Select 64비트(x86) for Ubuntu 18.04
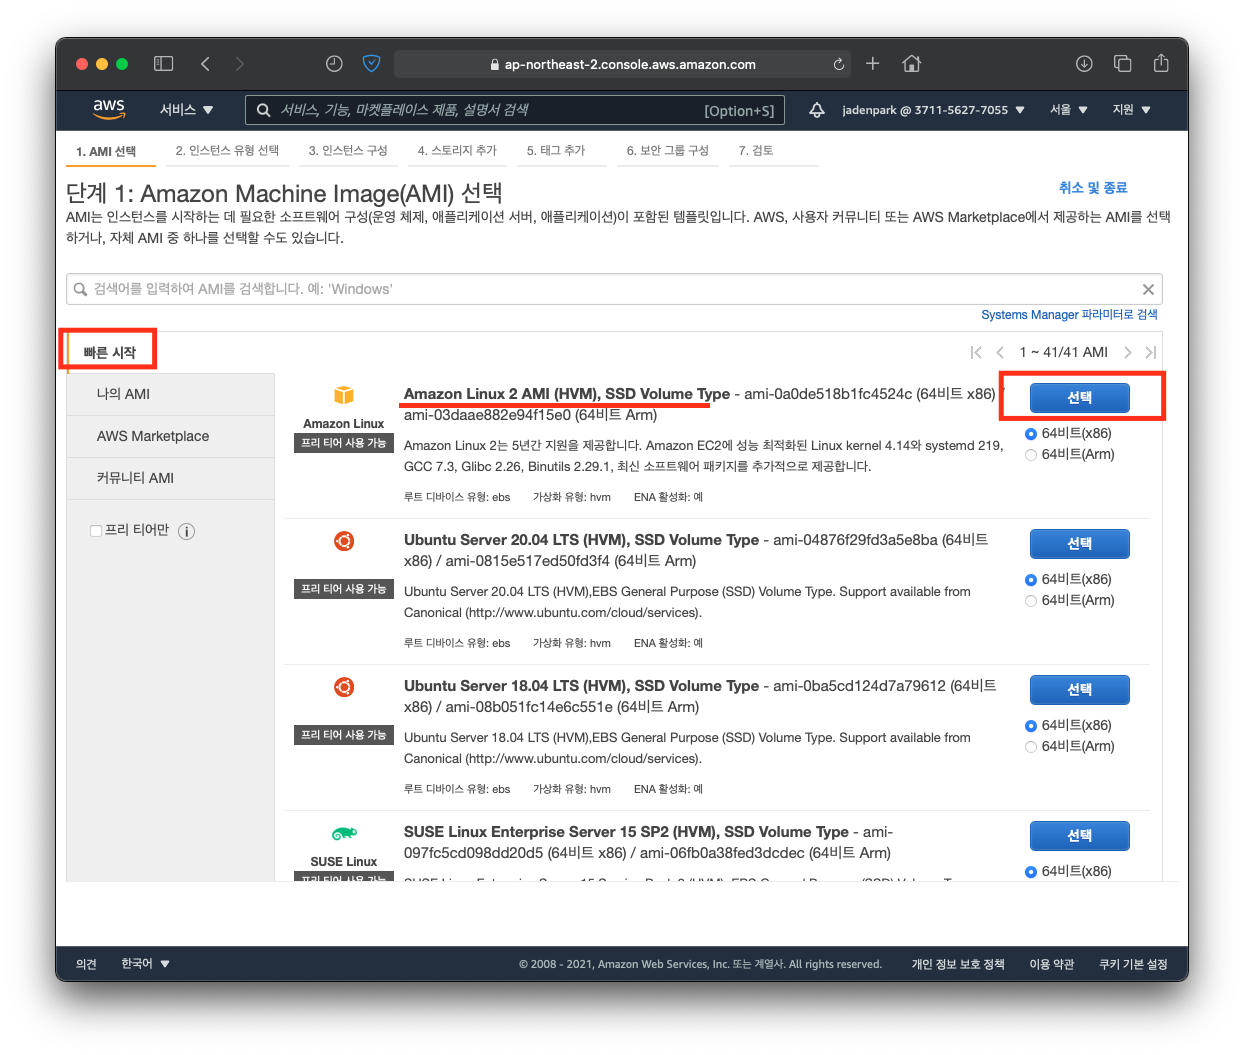The image size is (1244, 1055). 1031,726
